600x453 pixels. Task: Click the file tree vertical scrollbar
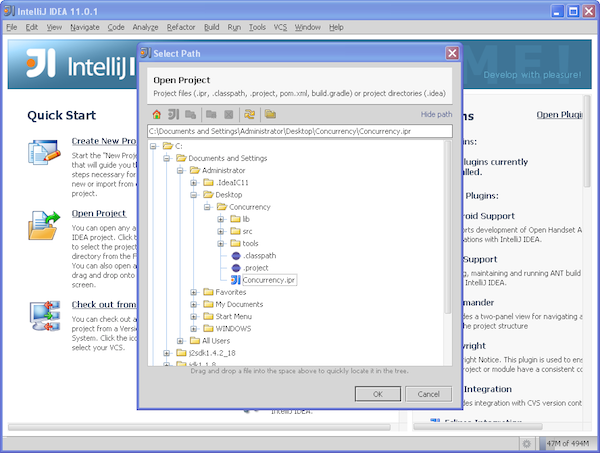[x=447, y=226]
